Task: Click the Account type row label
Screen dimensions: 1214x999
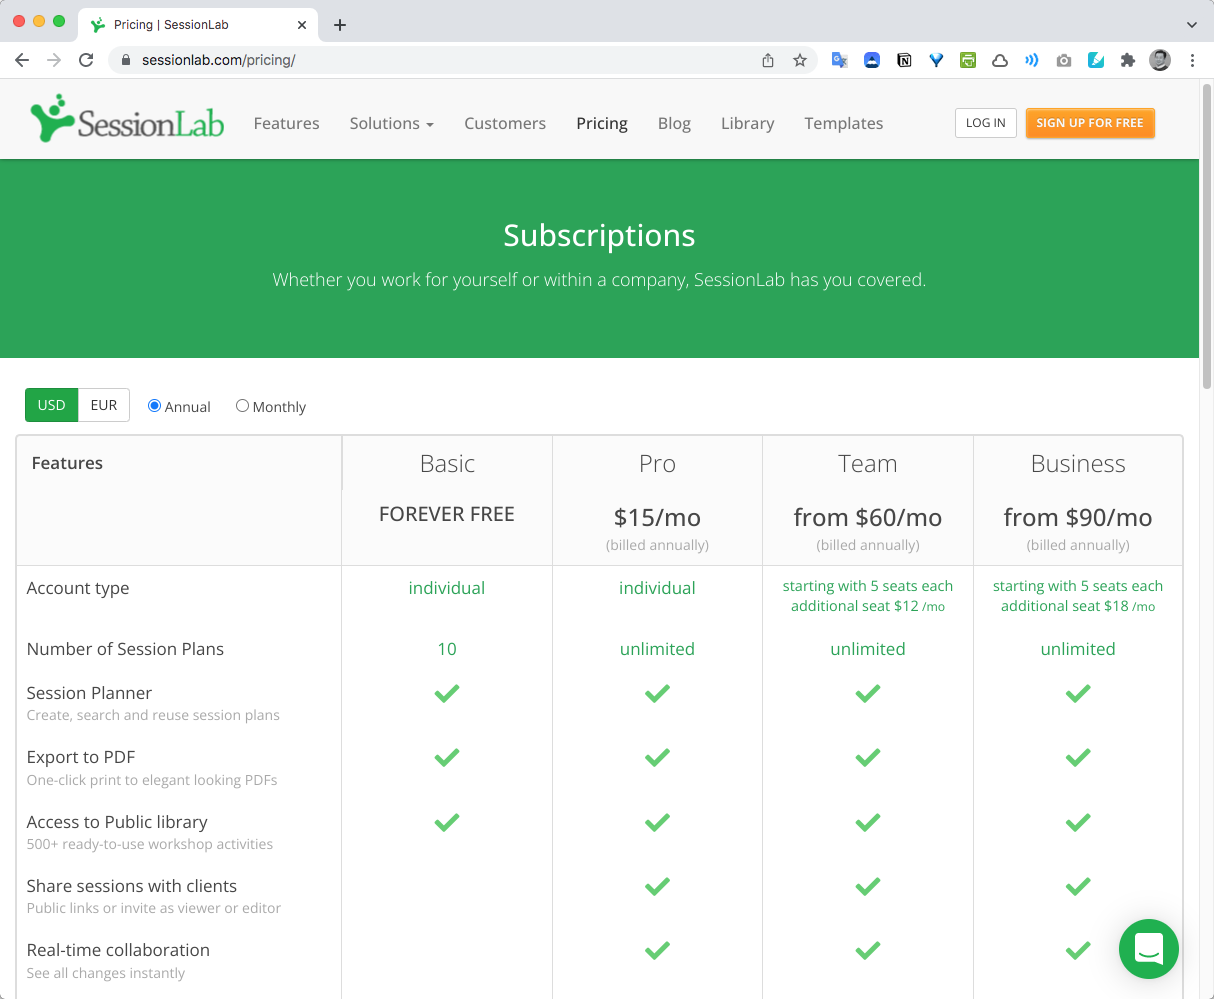Action: pyautogui.click(x=78, y=588)
